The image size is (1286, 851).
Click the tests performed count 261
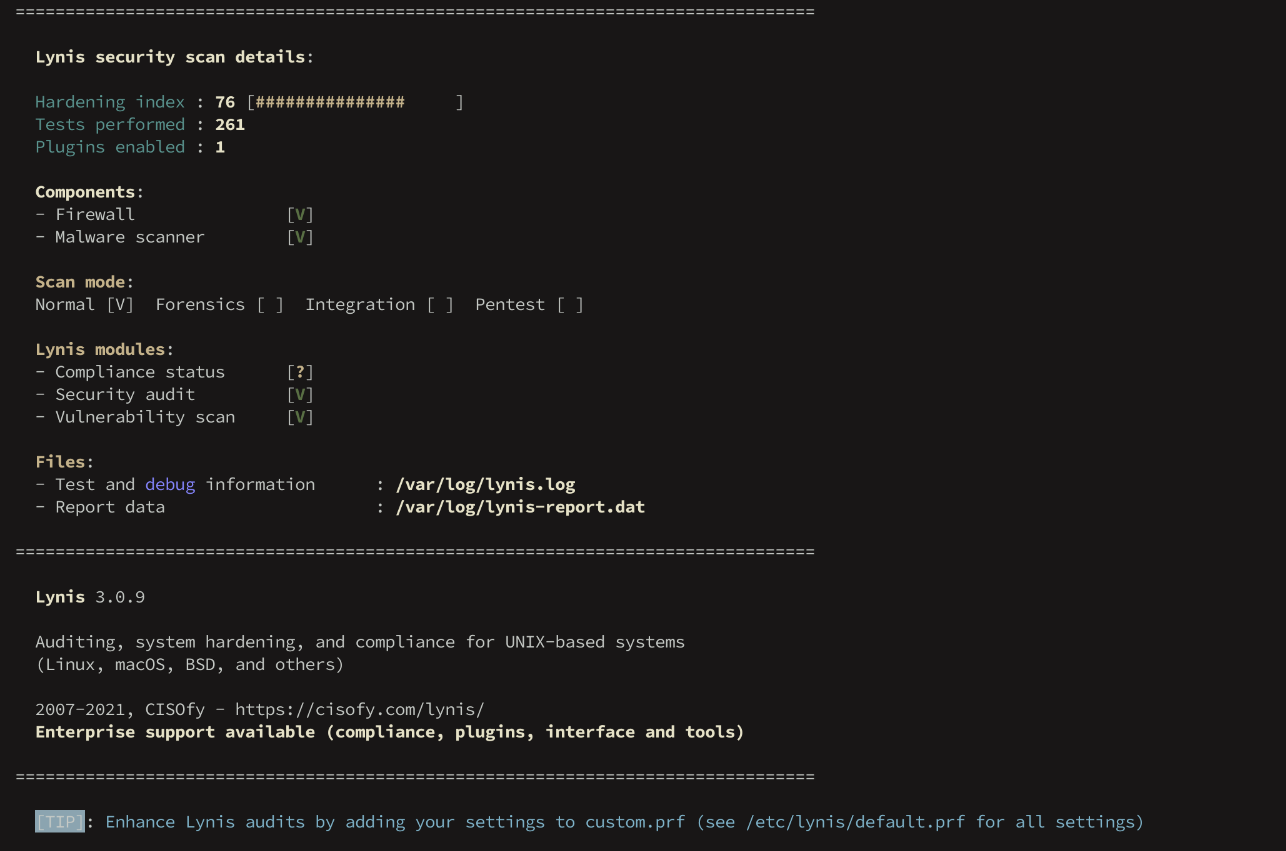click(x=230, y=124)
